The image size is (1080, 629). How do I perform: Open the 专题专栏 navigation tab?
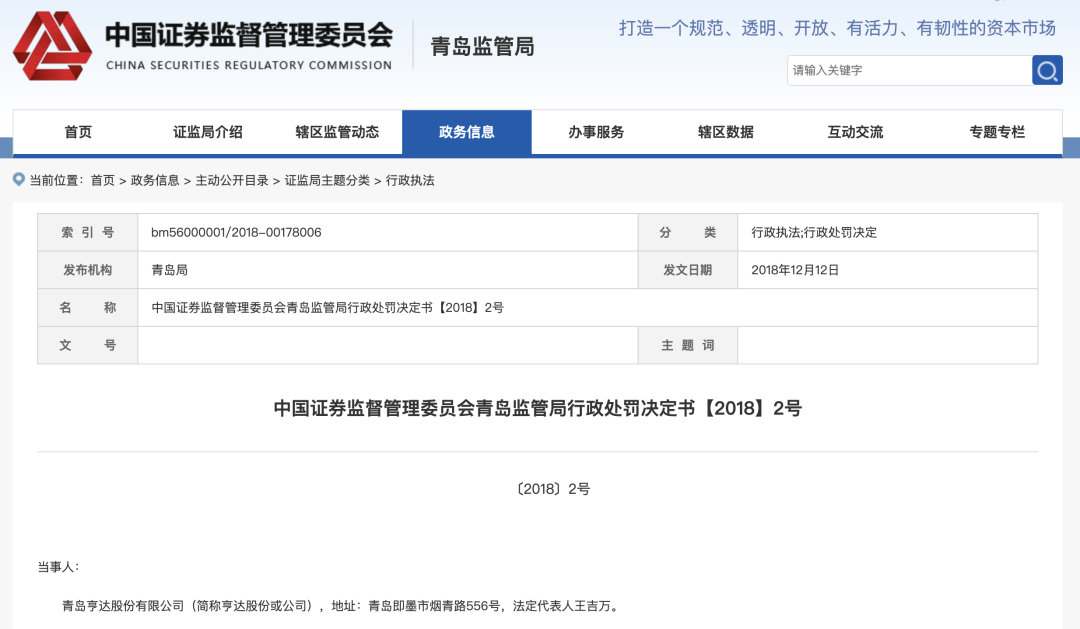coord(997,132)
